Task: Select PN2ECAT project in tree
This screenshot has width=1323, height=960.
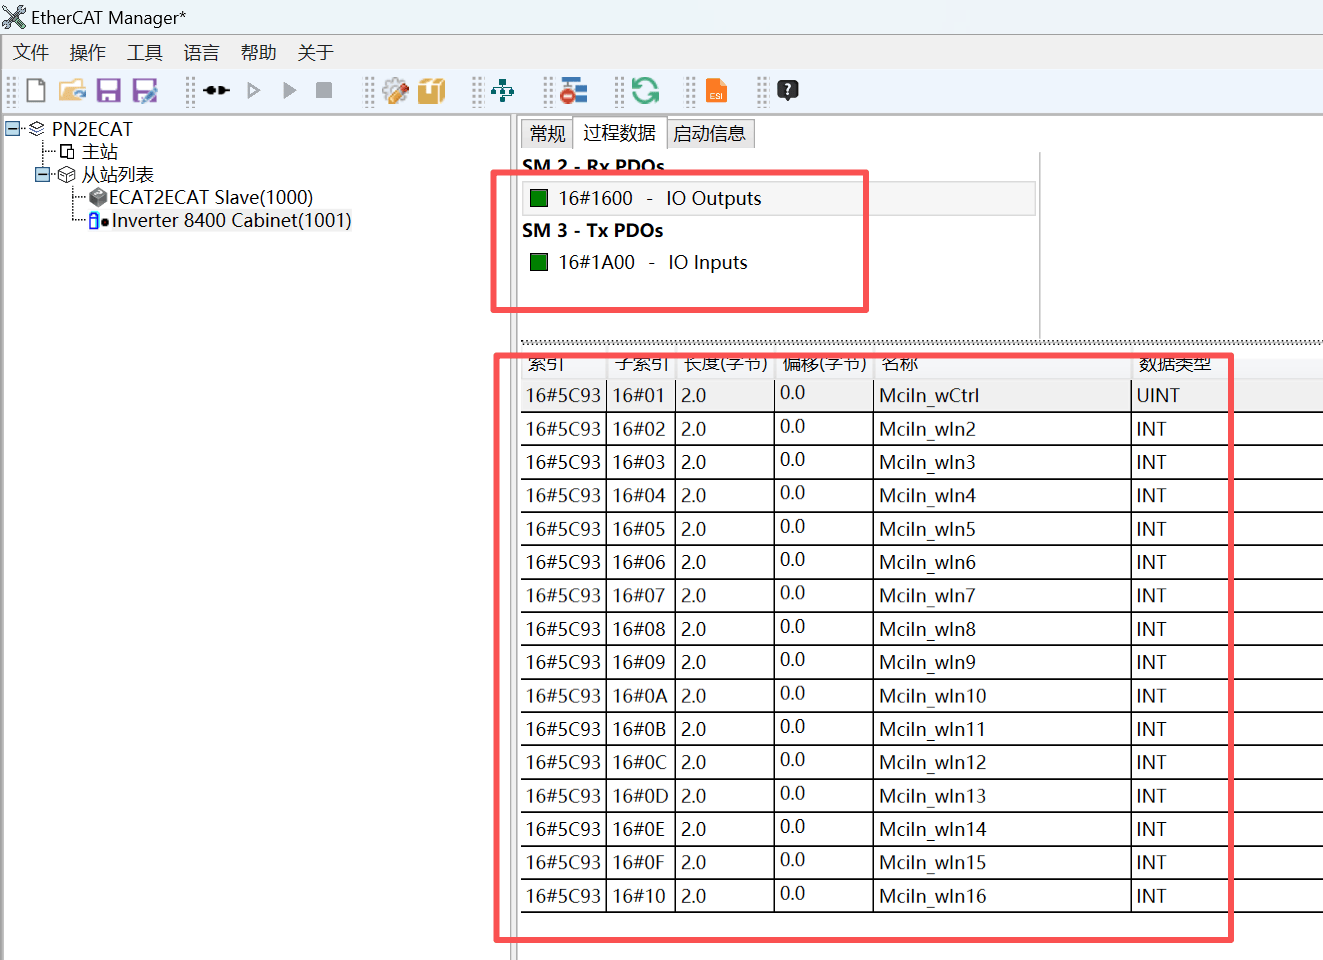Action: click(x=92, y=129)
